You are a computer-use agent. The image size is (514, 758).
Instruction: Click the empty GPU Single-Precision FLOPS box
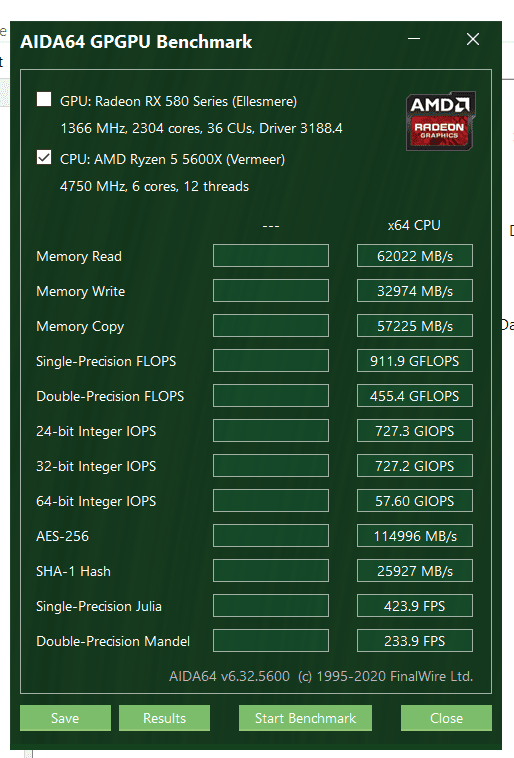(x=271, y=361)
